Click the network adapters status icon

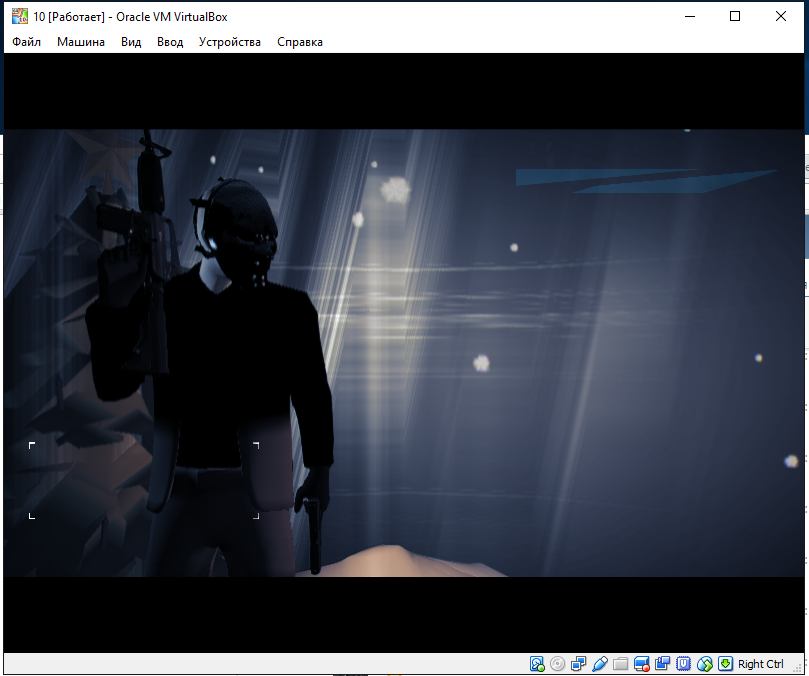(578, 664)
